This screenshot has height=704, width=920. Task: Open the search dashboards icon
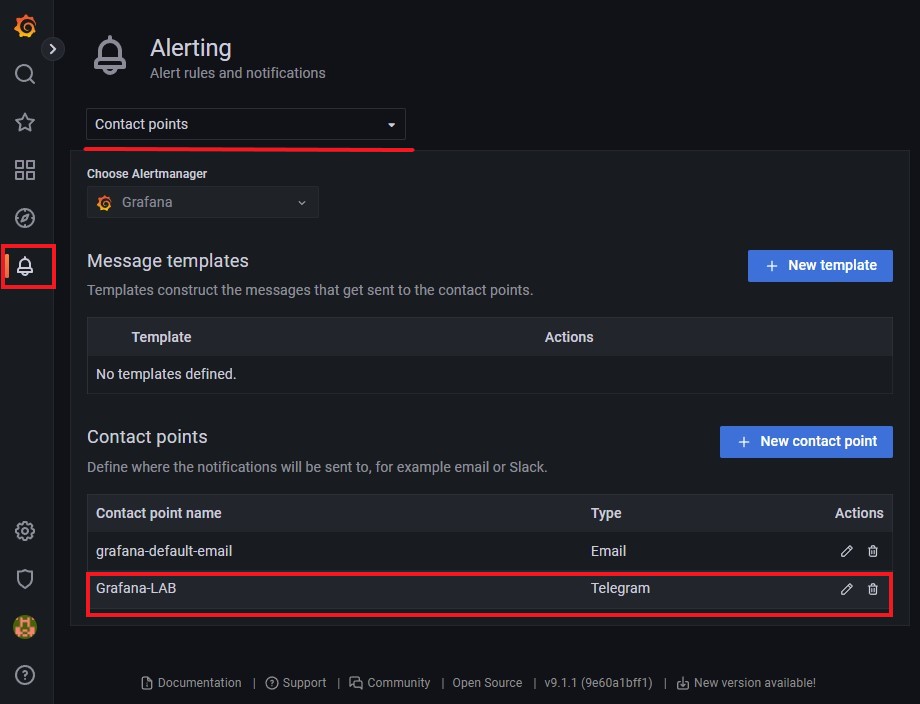25,75
